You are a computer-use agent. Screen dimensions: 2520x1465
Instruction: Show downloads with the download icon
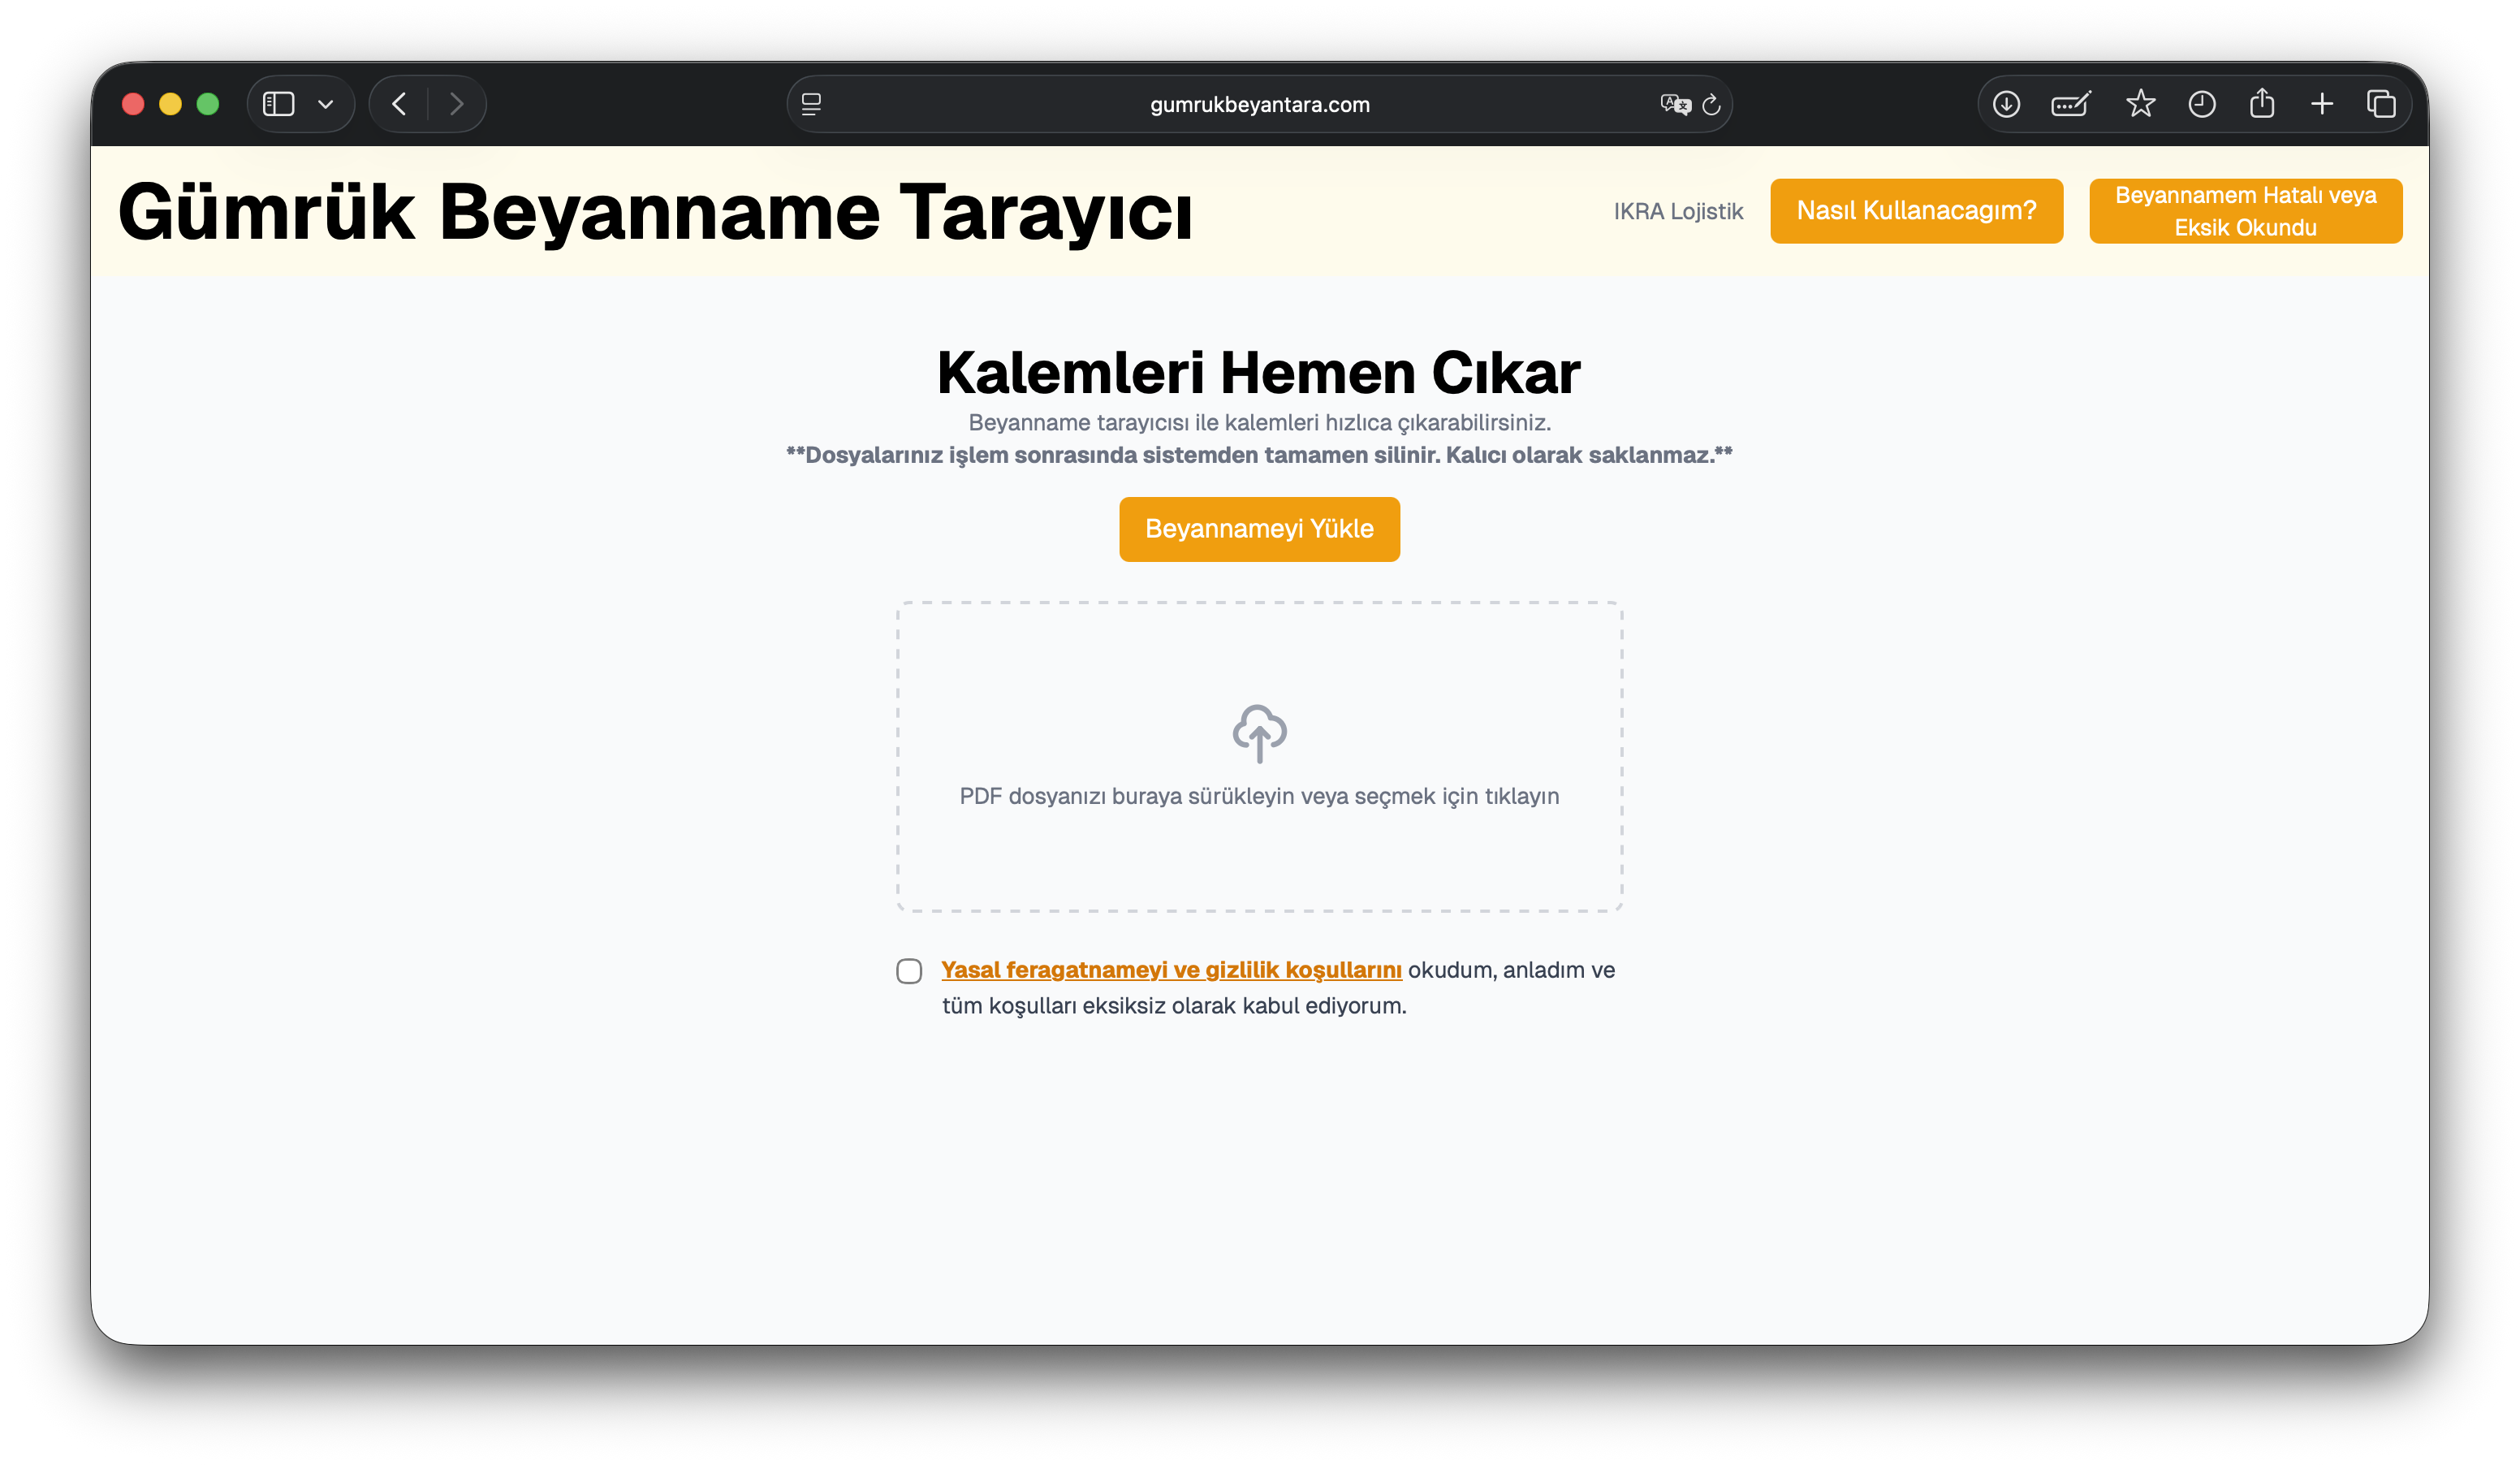point(2006,104)
